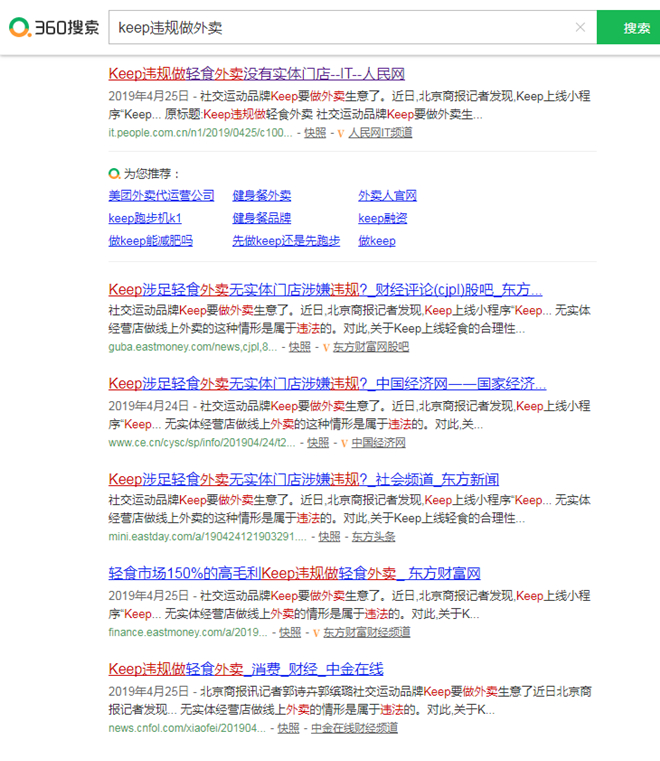The image size is (660, 761).
Task: Click the 东方财富财经频道 source link
Action: click(366, 632)
